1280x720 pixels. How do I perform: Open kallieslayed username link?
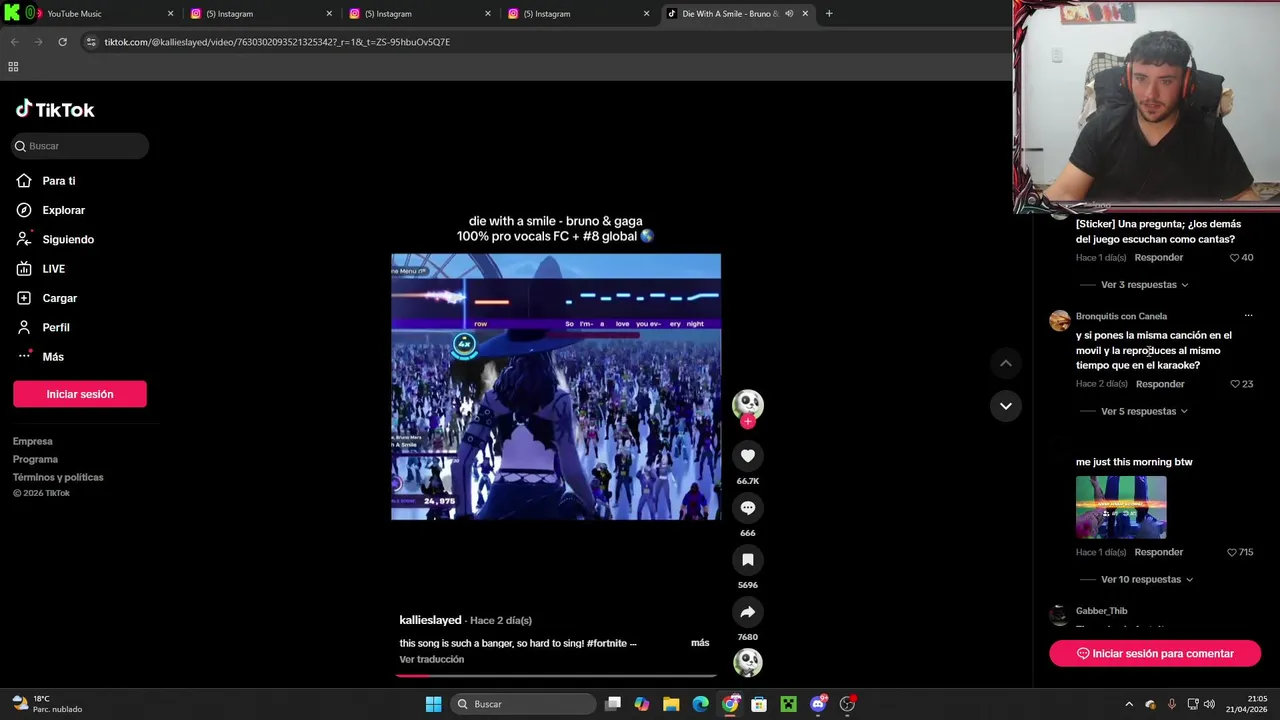(430, 620)
